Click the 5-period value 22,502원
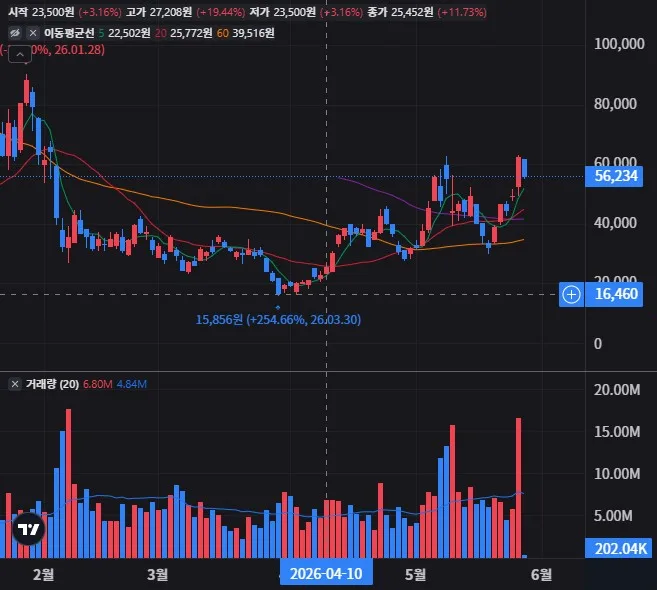Viewport: 657px width, 590px height. tap(129, 33)
